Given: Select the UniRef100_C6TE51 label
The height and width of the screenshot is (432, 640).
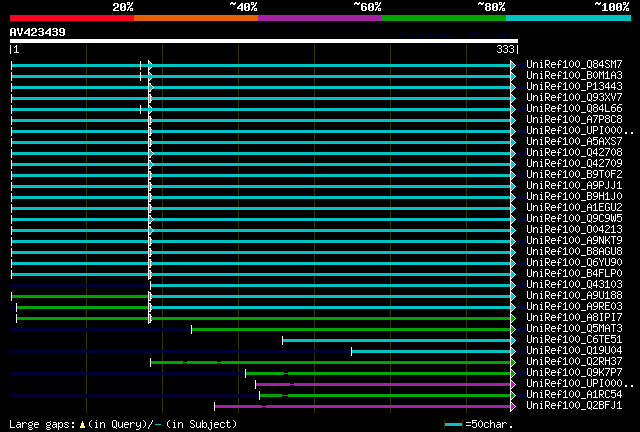Looking at the screenshot, I should (574, 340).
